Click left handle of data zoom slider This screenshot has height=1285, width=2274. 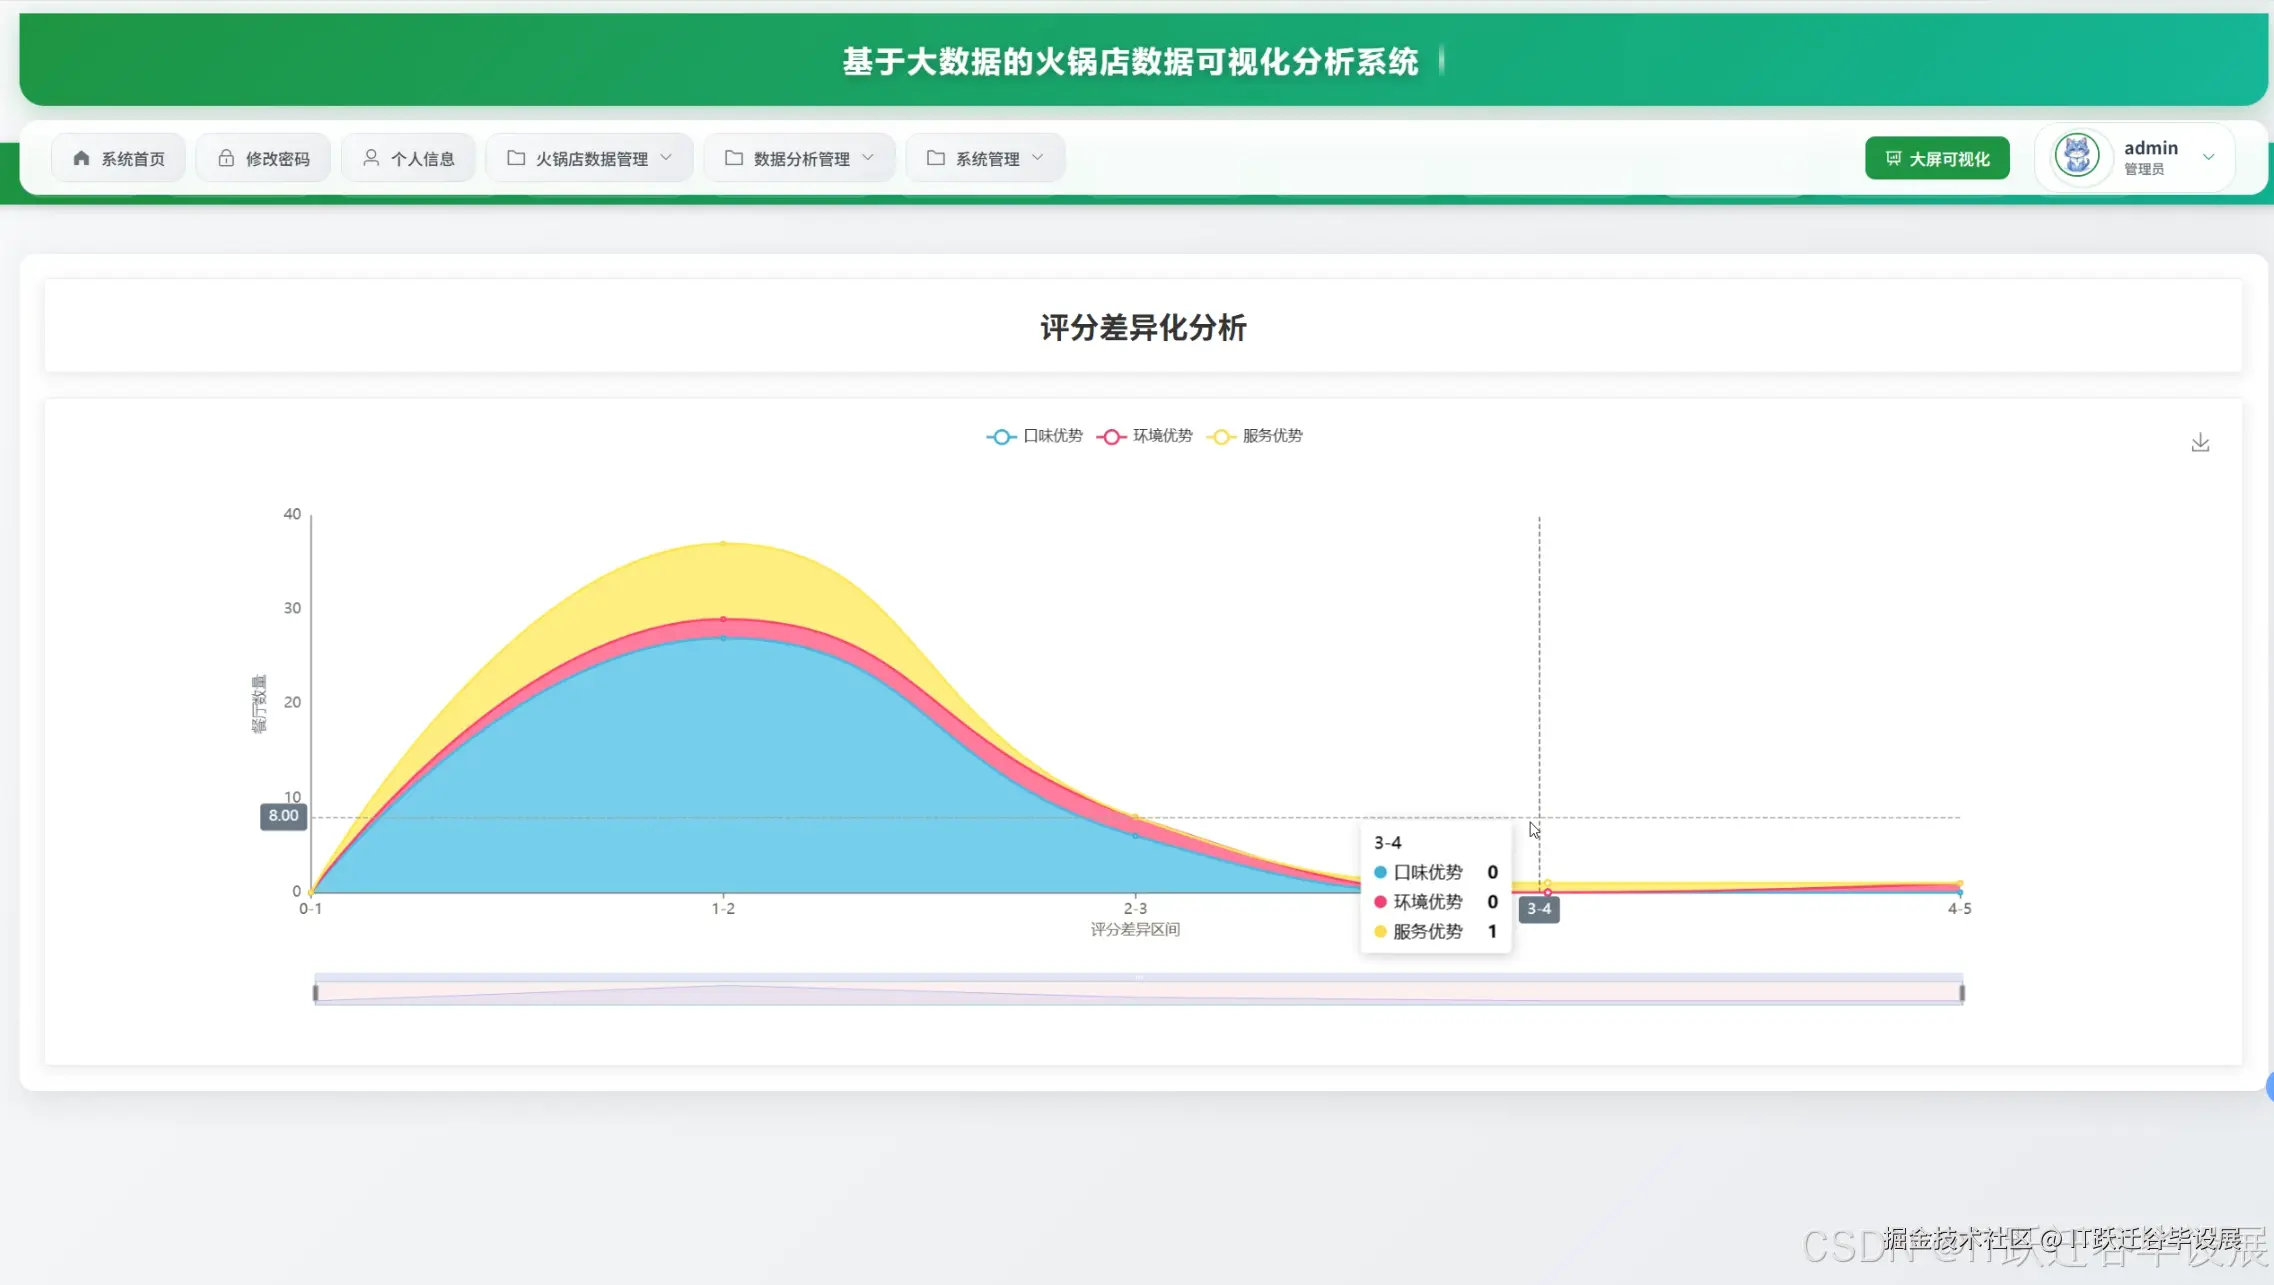(316, 992)
